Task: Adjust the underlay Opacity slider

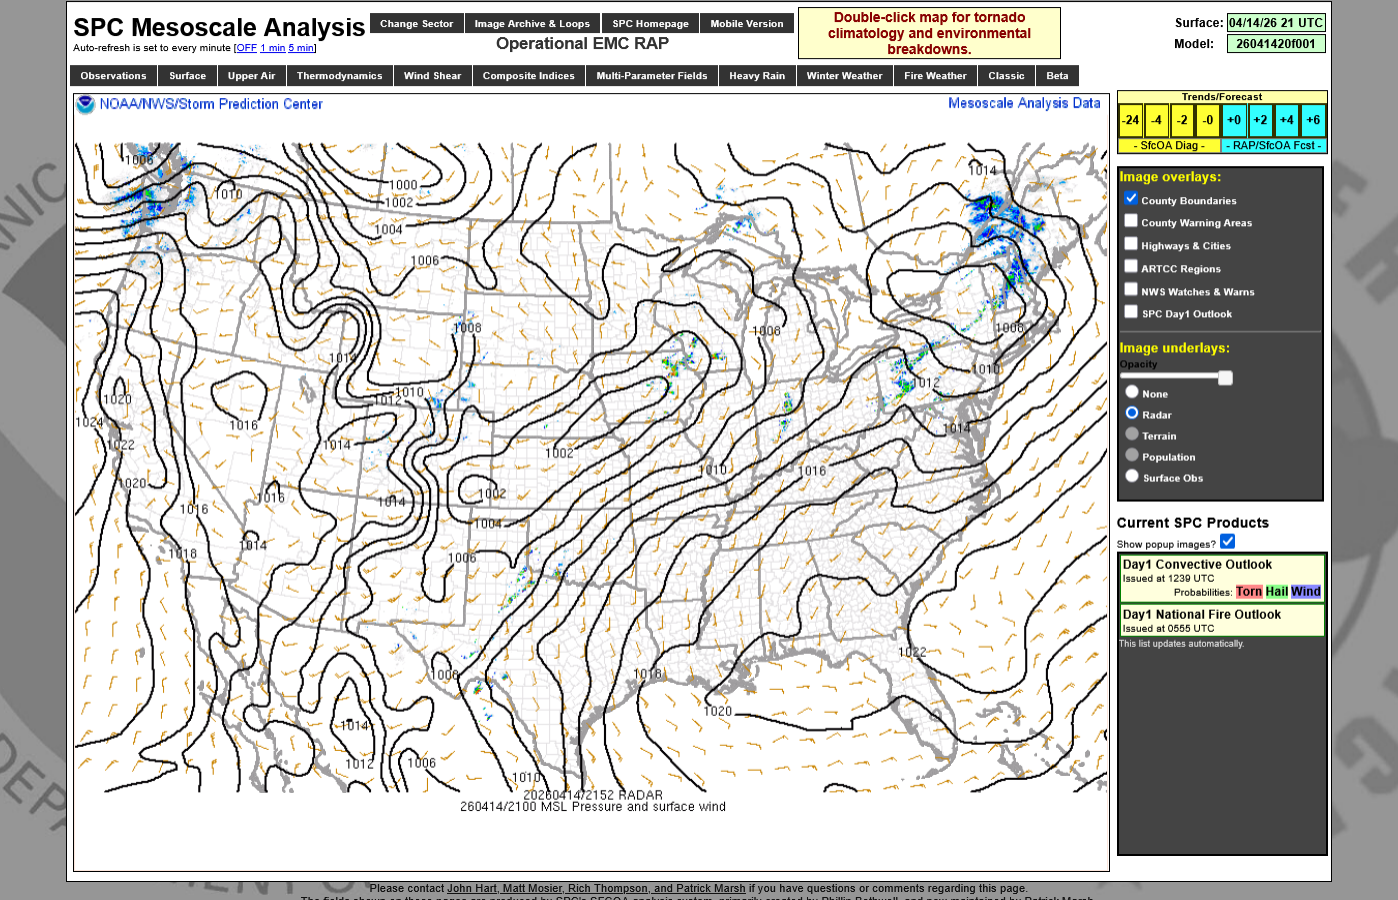Action: tap(1176, 377)
